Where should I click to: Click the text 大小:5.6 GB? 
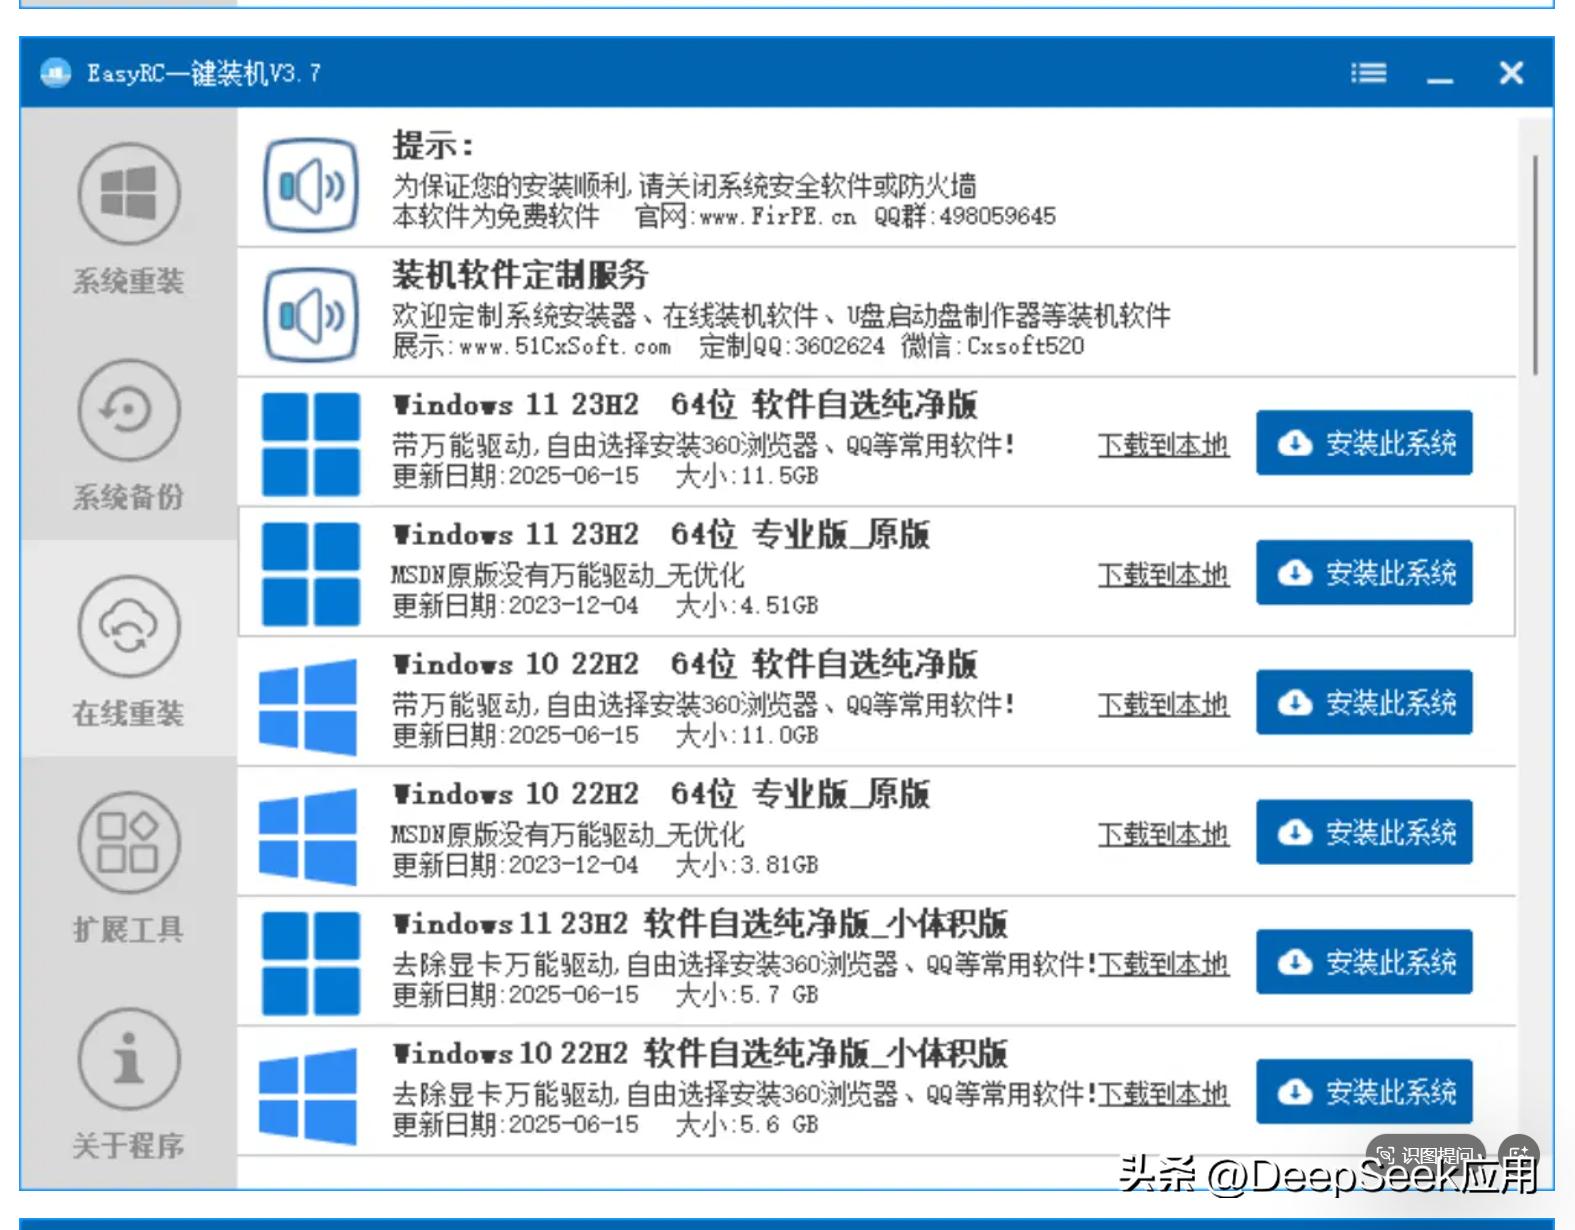tap(747, 1125)
